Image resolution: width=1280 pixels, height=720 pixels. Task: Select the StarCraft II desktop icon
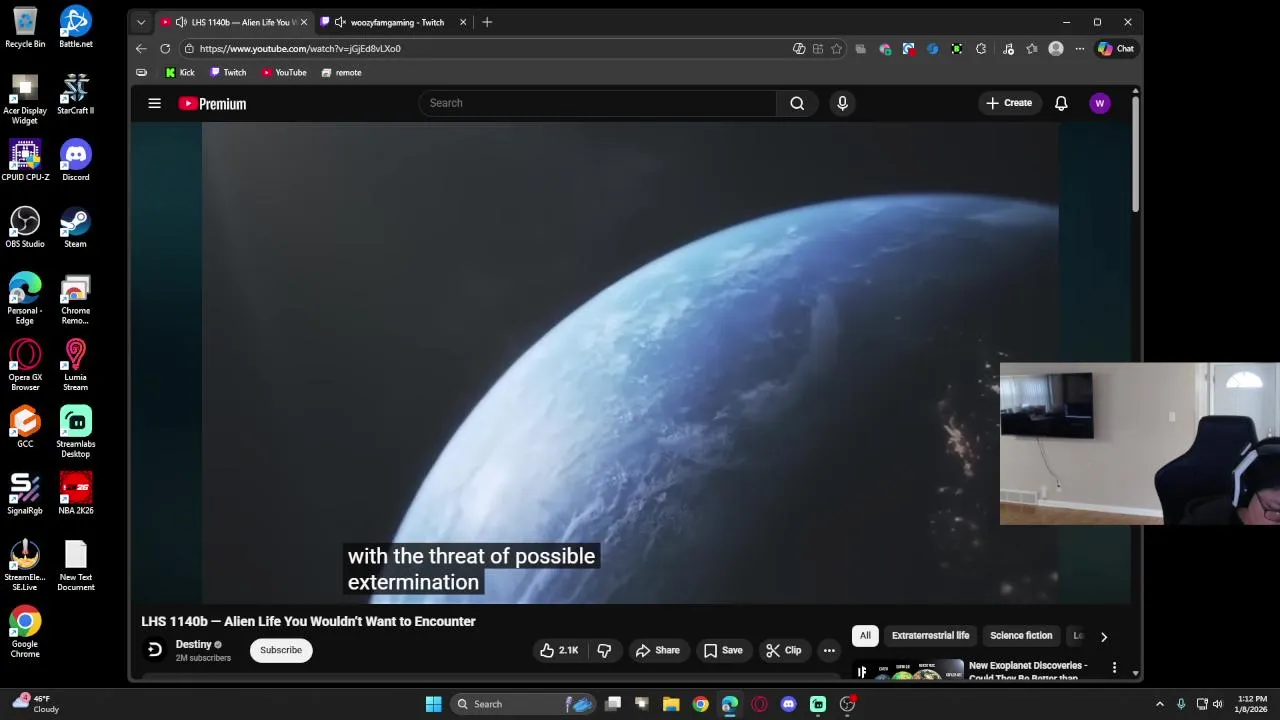pyautogui.click(x=75, y=94)
